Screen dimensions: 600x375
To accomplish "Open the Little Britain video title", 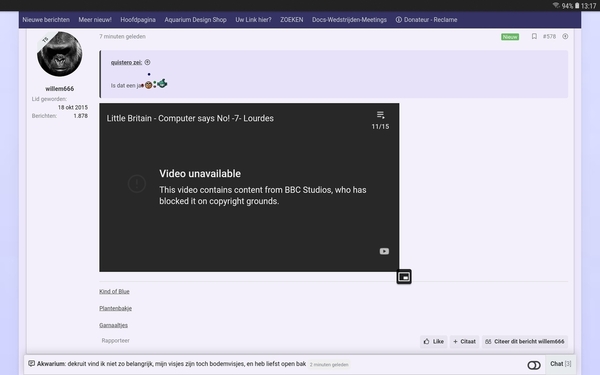I will click(x=190, y=118).
